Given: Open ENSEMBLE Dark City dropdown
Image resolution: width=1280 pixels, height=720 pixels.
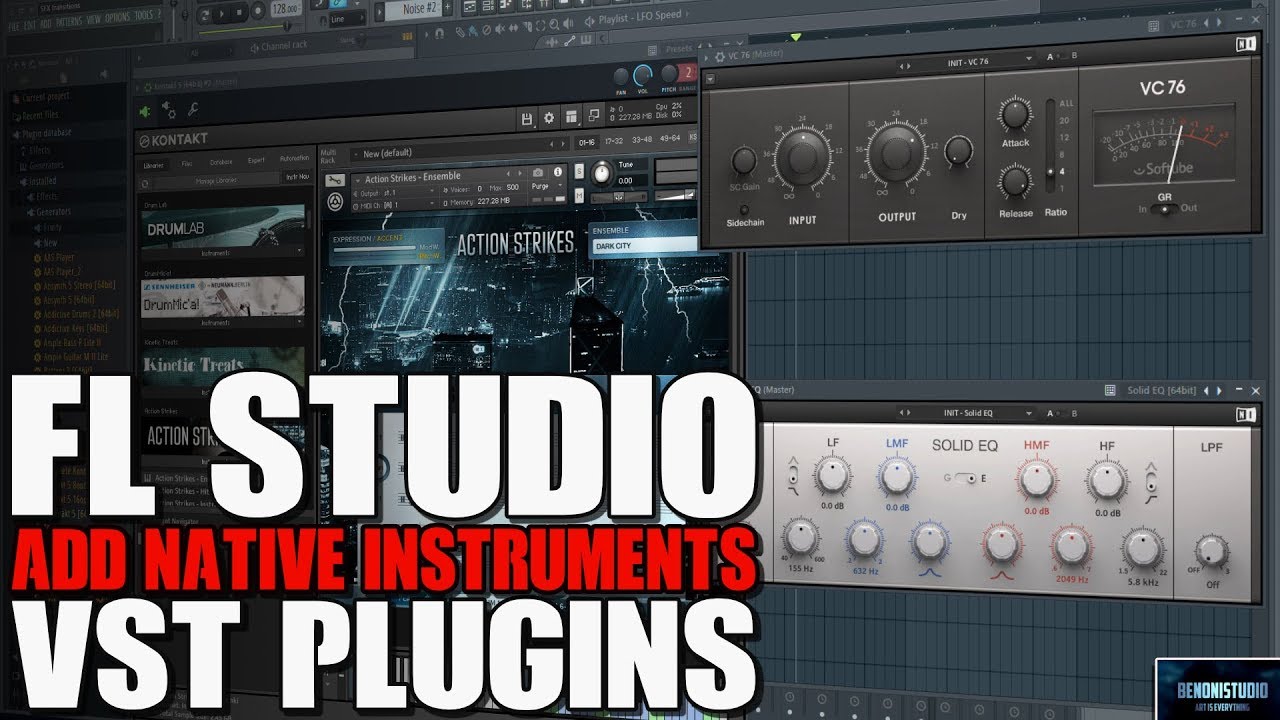Looking at the screenshot, I should point(643,245).
